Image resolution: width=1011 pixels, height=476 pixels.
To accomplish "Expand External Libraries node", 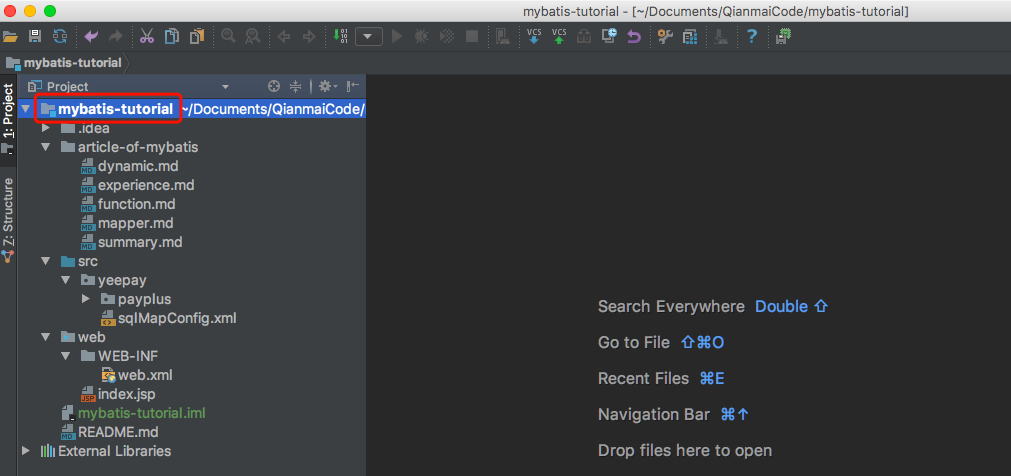I will click(x=25, y=451).
